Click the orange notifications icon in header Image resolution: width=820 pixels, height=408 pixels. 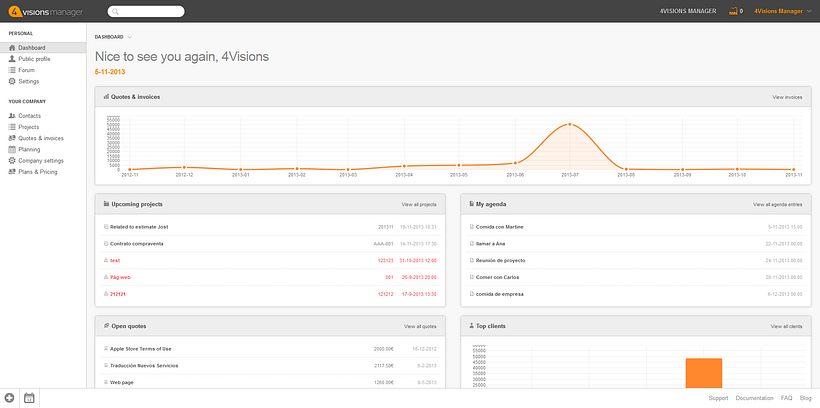733,11
